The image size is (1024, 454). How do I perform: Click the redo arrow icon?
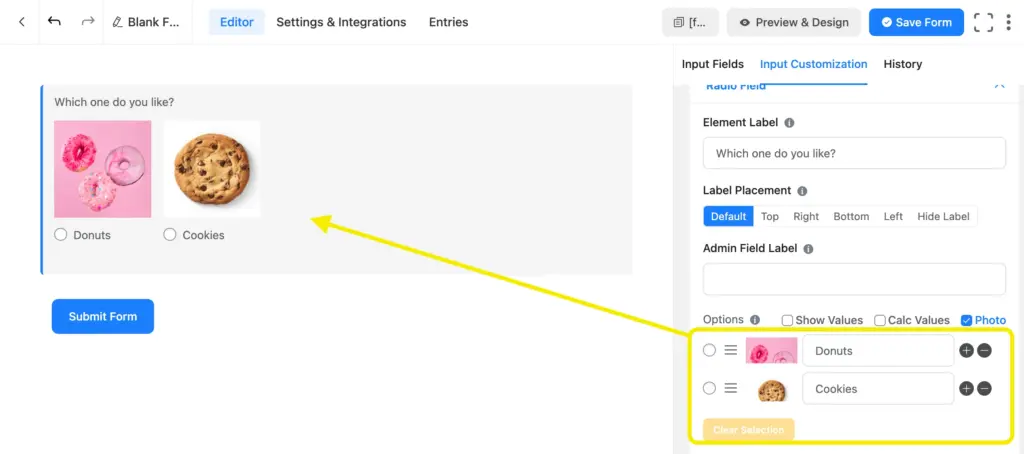[x=87, y=22]
